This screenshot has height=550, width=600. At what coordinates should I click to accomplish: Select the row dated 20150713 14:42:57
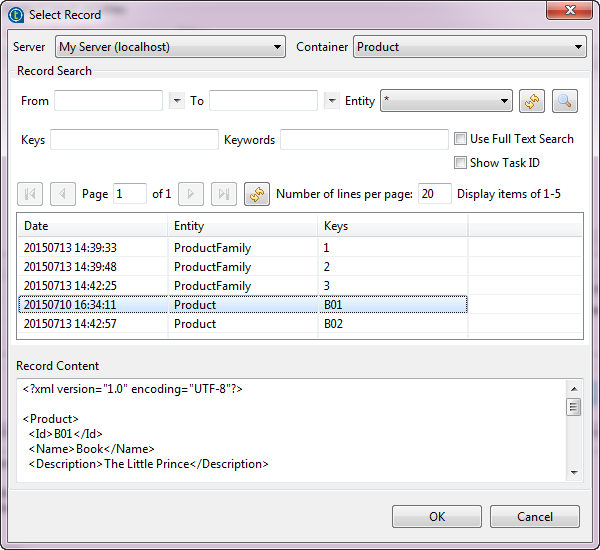[x=243, y=324]
